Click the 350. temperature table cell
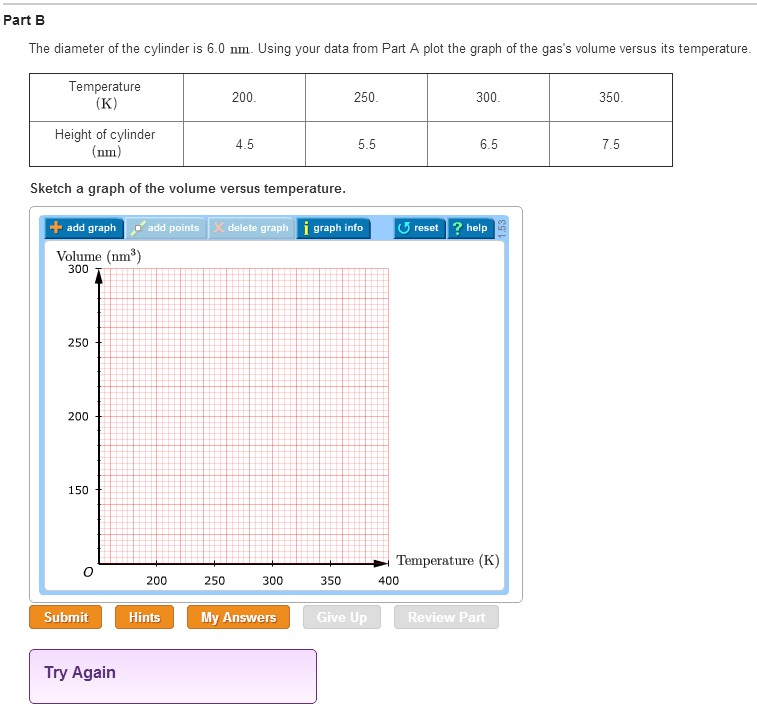This screenshot has width=757, height=709. click(x=611, y=97)
